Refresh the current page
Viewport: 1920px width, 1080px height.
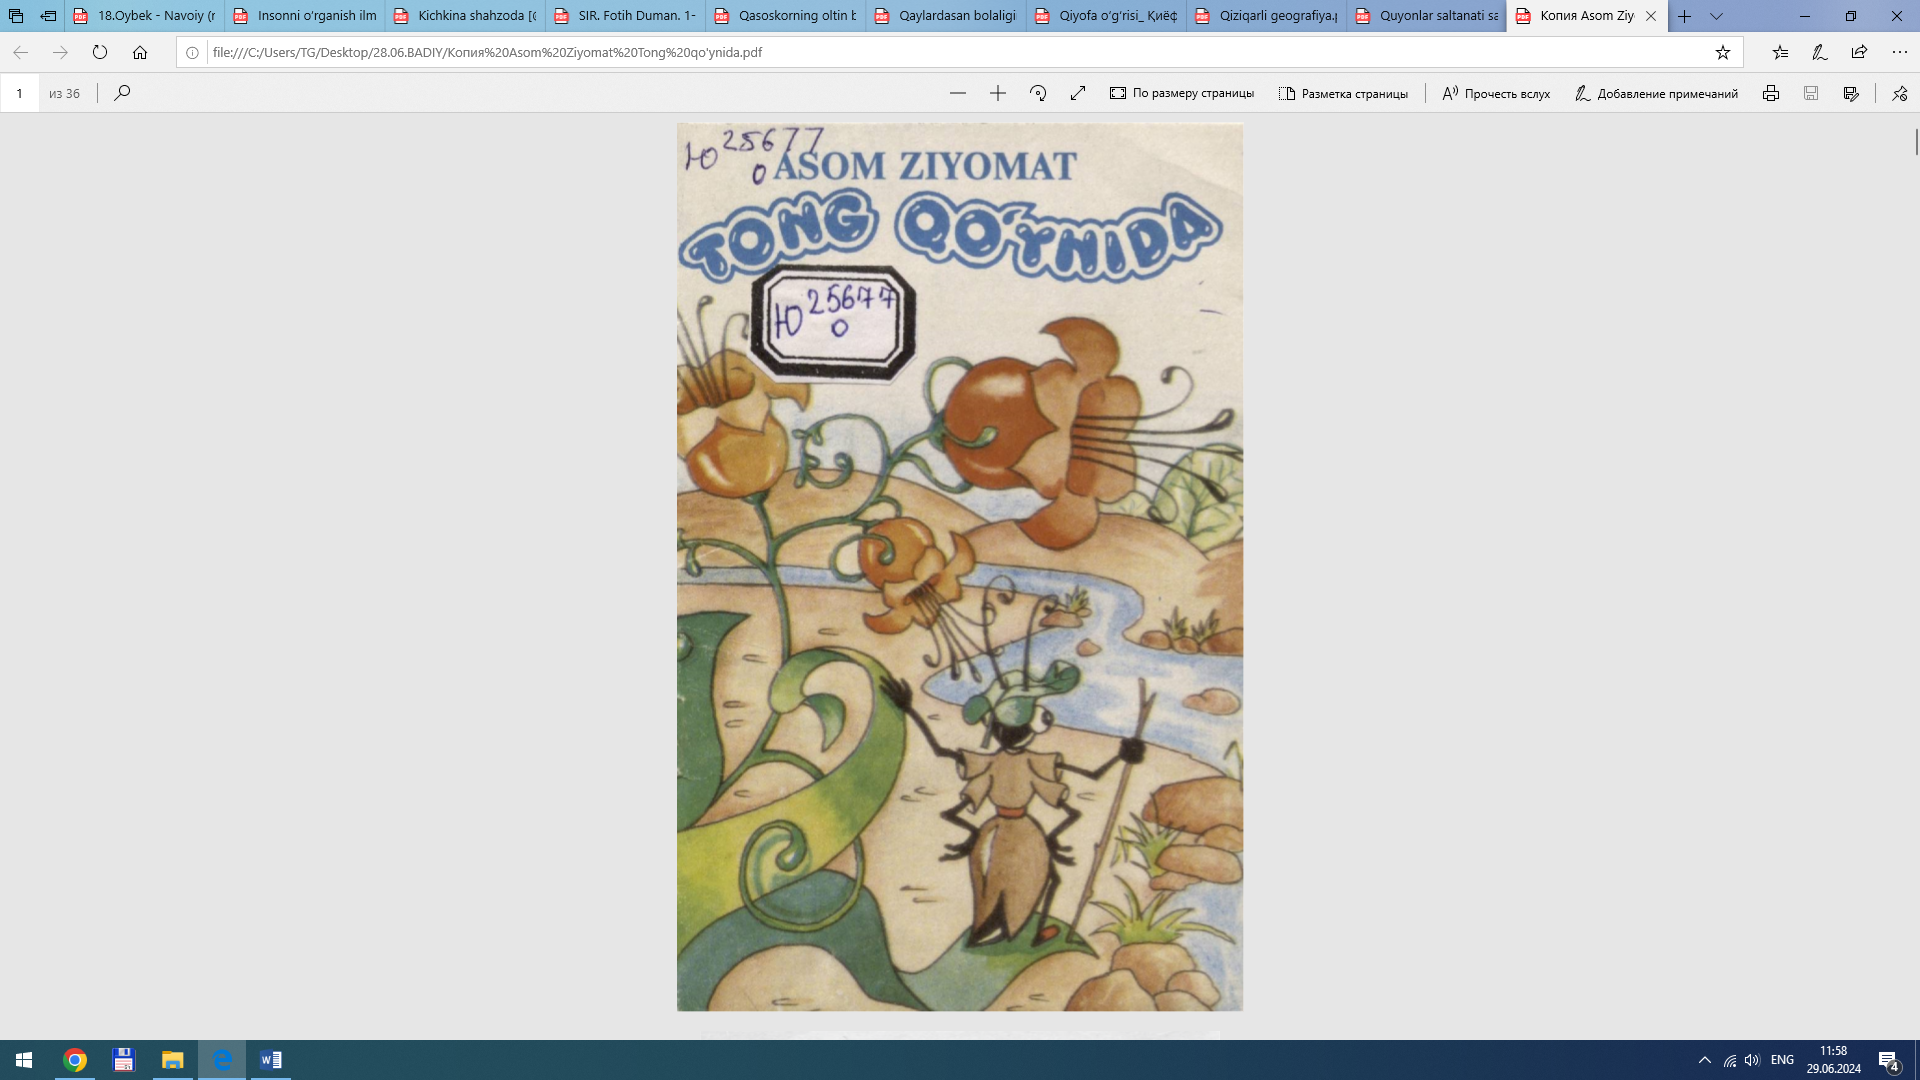tap(100, 52)
